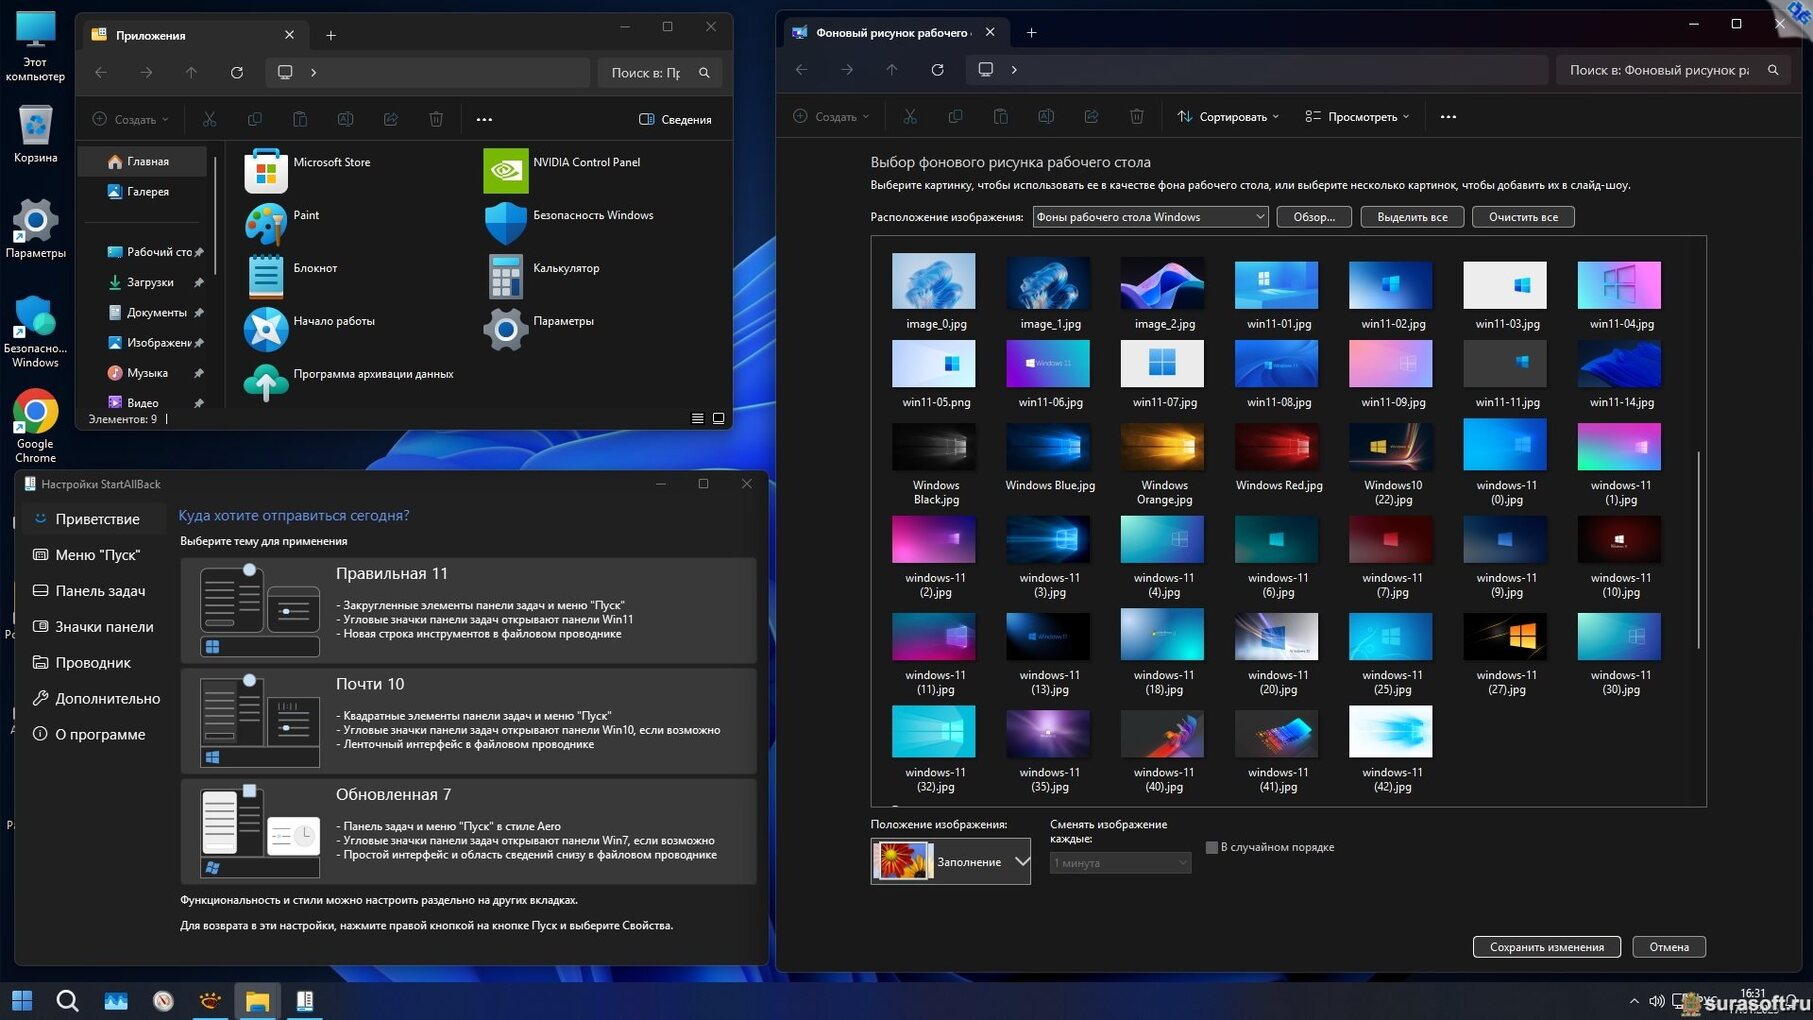
Task: Select Меню "Пуск" tab in StartAllBack
Action: point(94,555)
